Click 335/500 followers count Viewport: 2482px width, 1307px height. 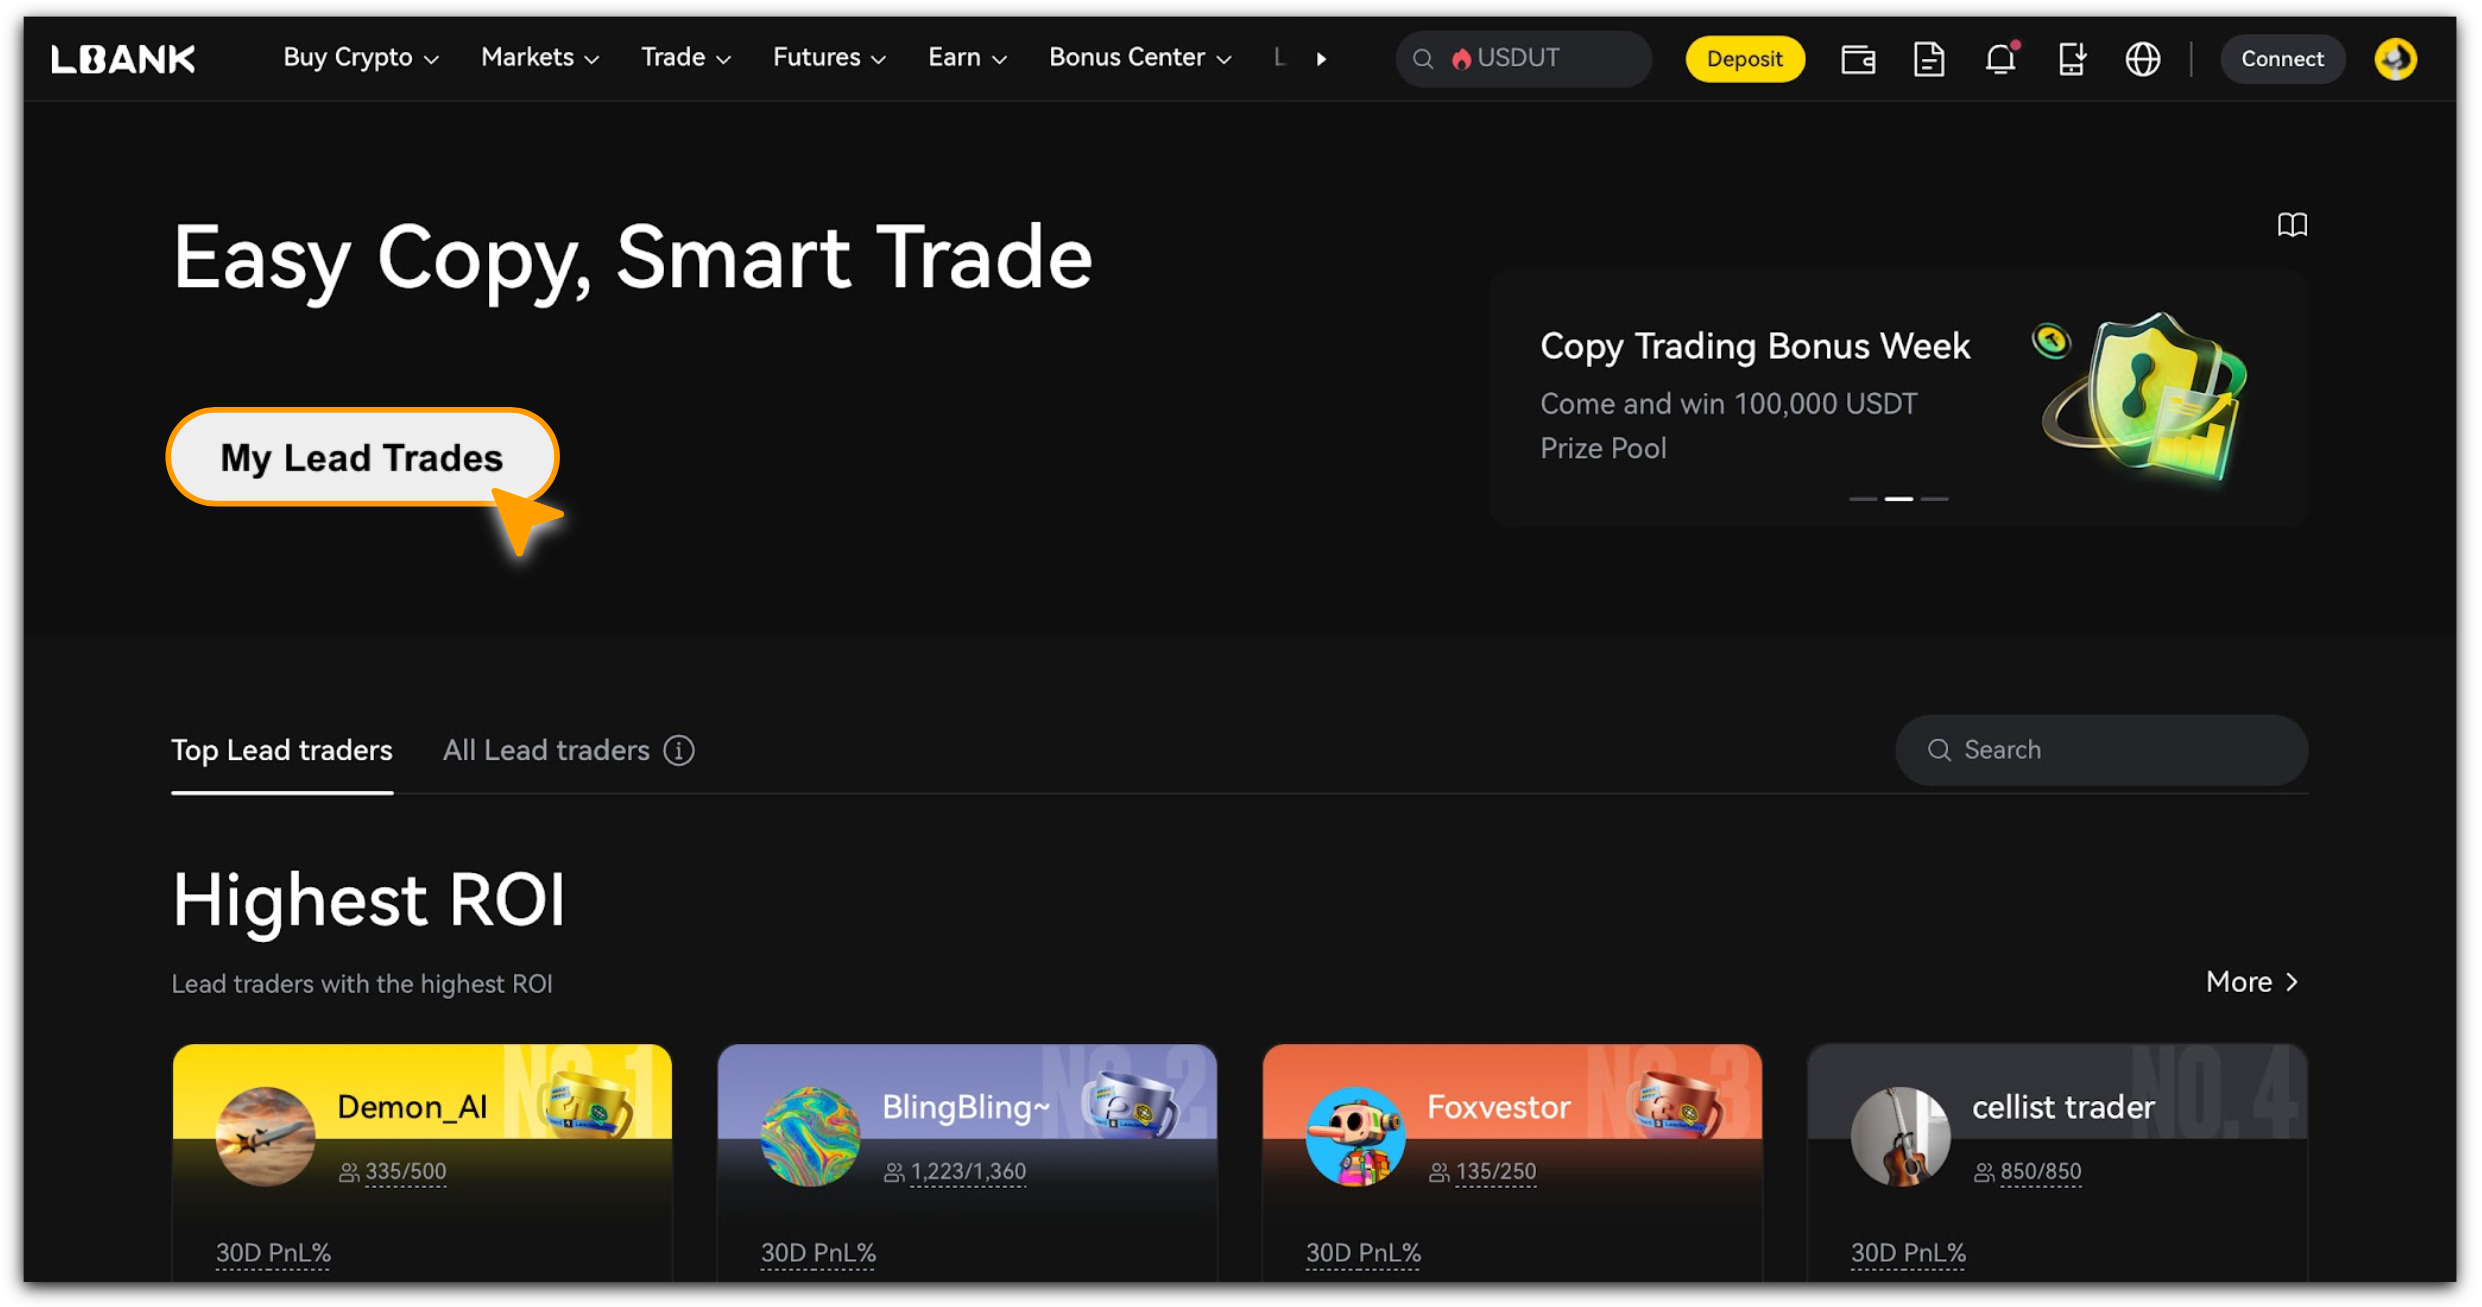click(406, 1172)
